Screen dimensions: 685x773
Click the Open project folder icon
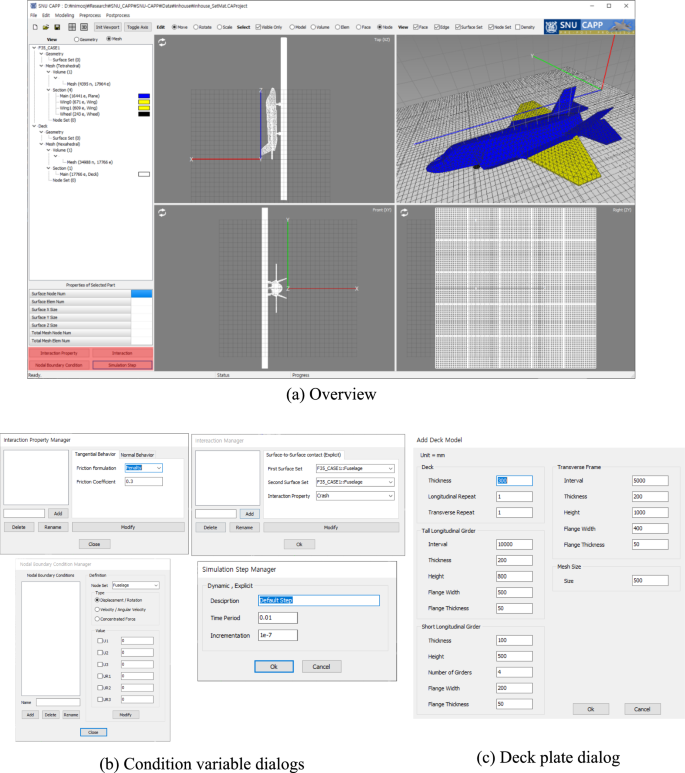point(45,27)
